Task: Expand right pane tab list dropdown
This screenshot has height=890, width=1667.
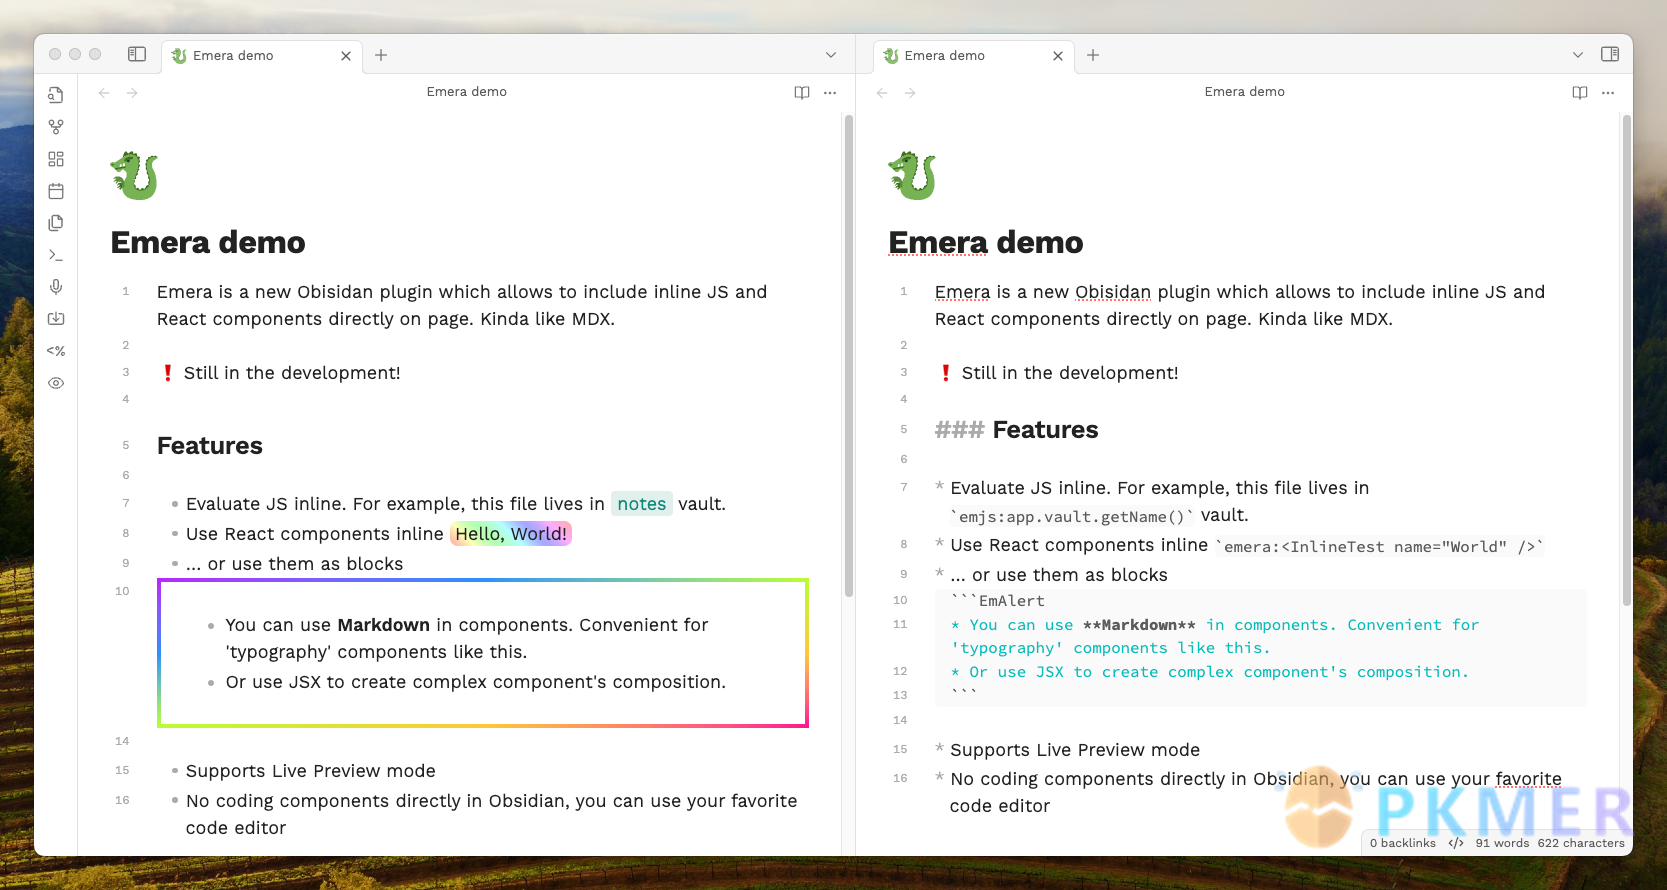Action: pyautogui.click(x=1578, y=55)
